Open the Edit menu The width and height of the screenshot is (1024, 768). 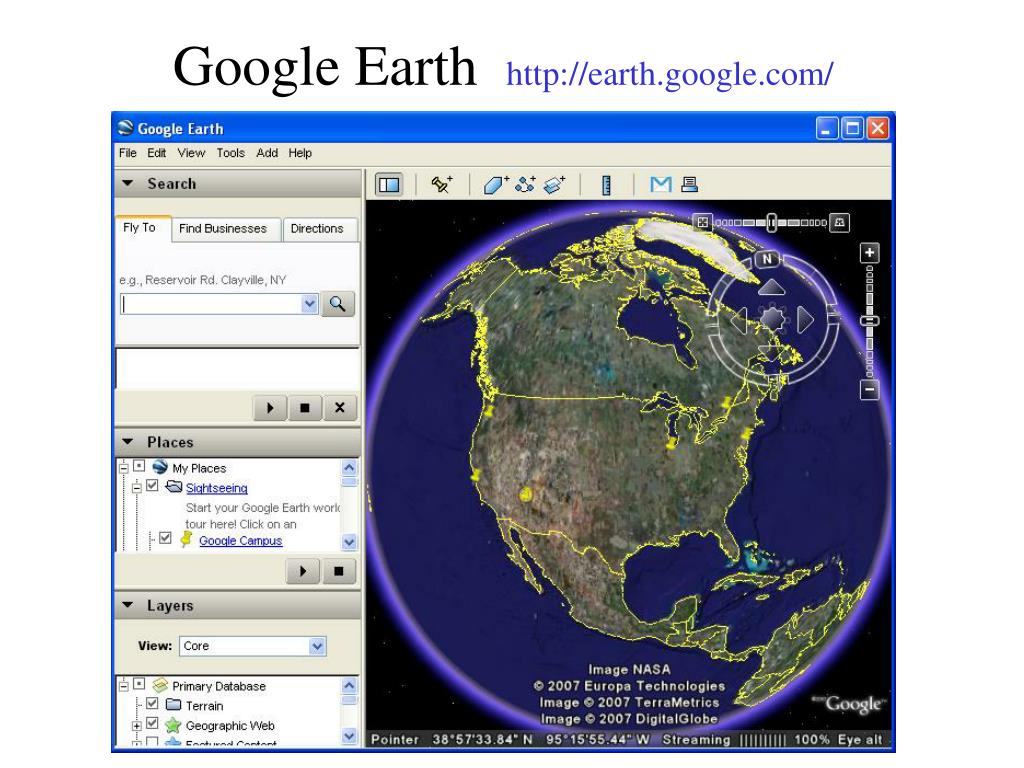coord(156,153)
